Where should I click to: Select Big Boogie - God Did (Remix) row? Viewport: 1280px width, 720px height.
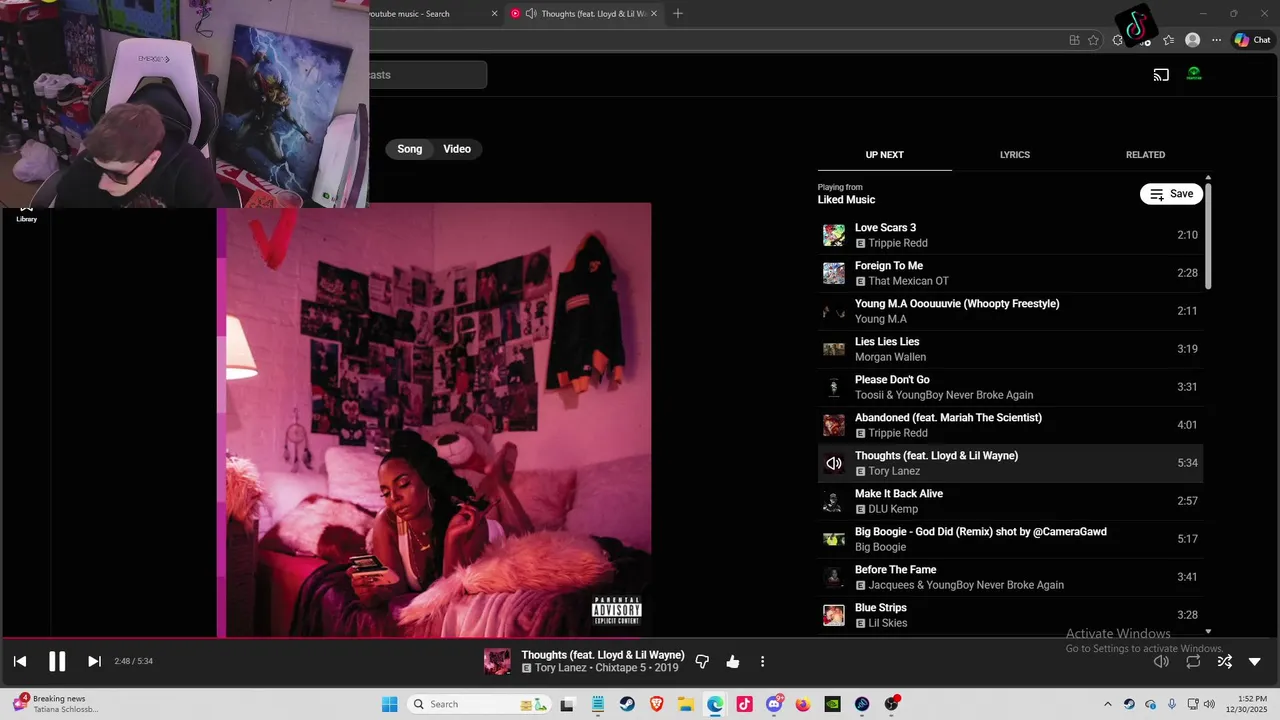(1010, 539)
